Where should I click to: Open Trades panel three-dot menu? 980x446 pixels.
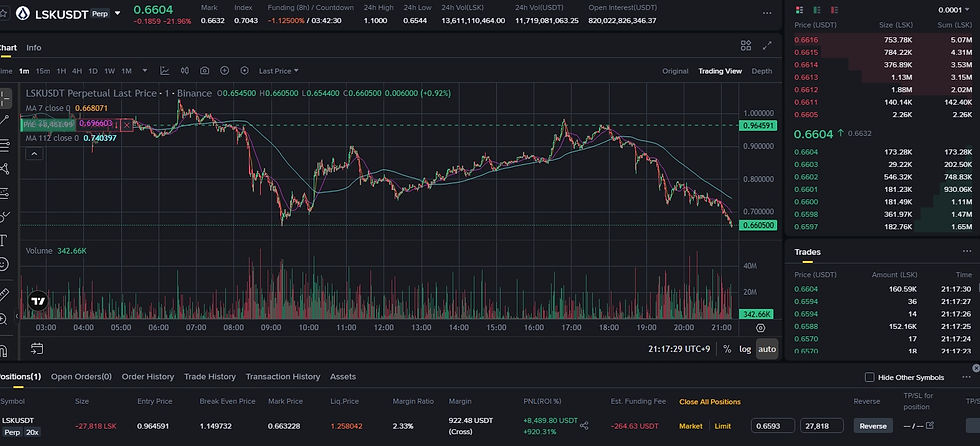coord(967,251)
